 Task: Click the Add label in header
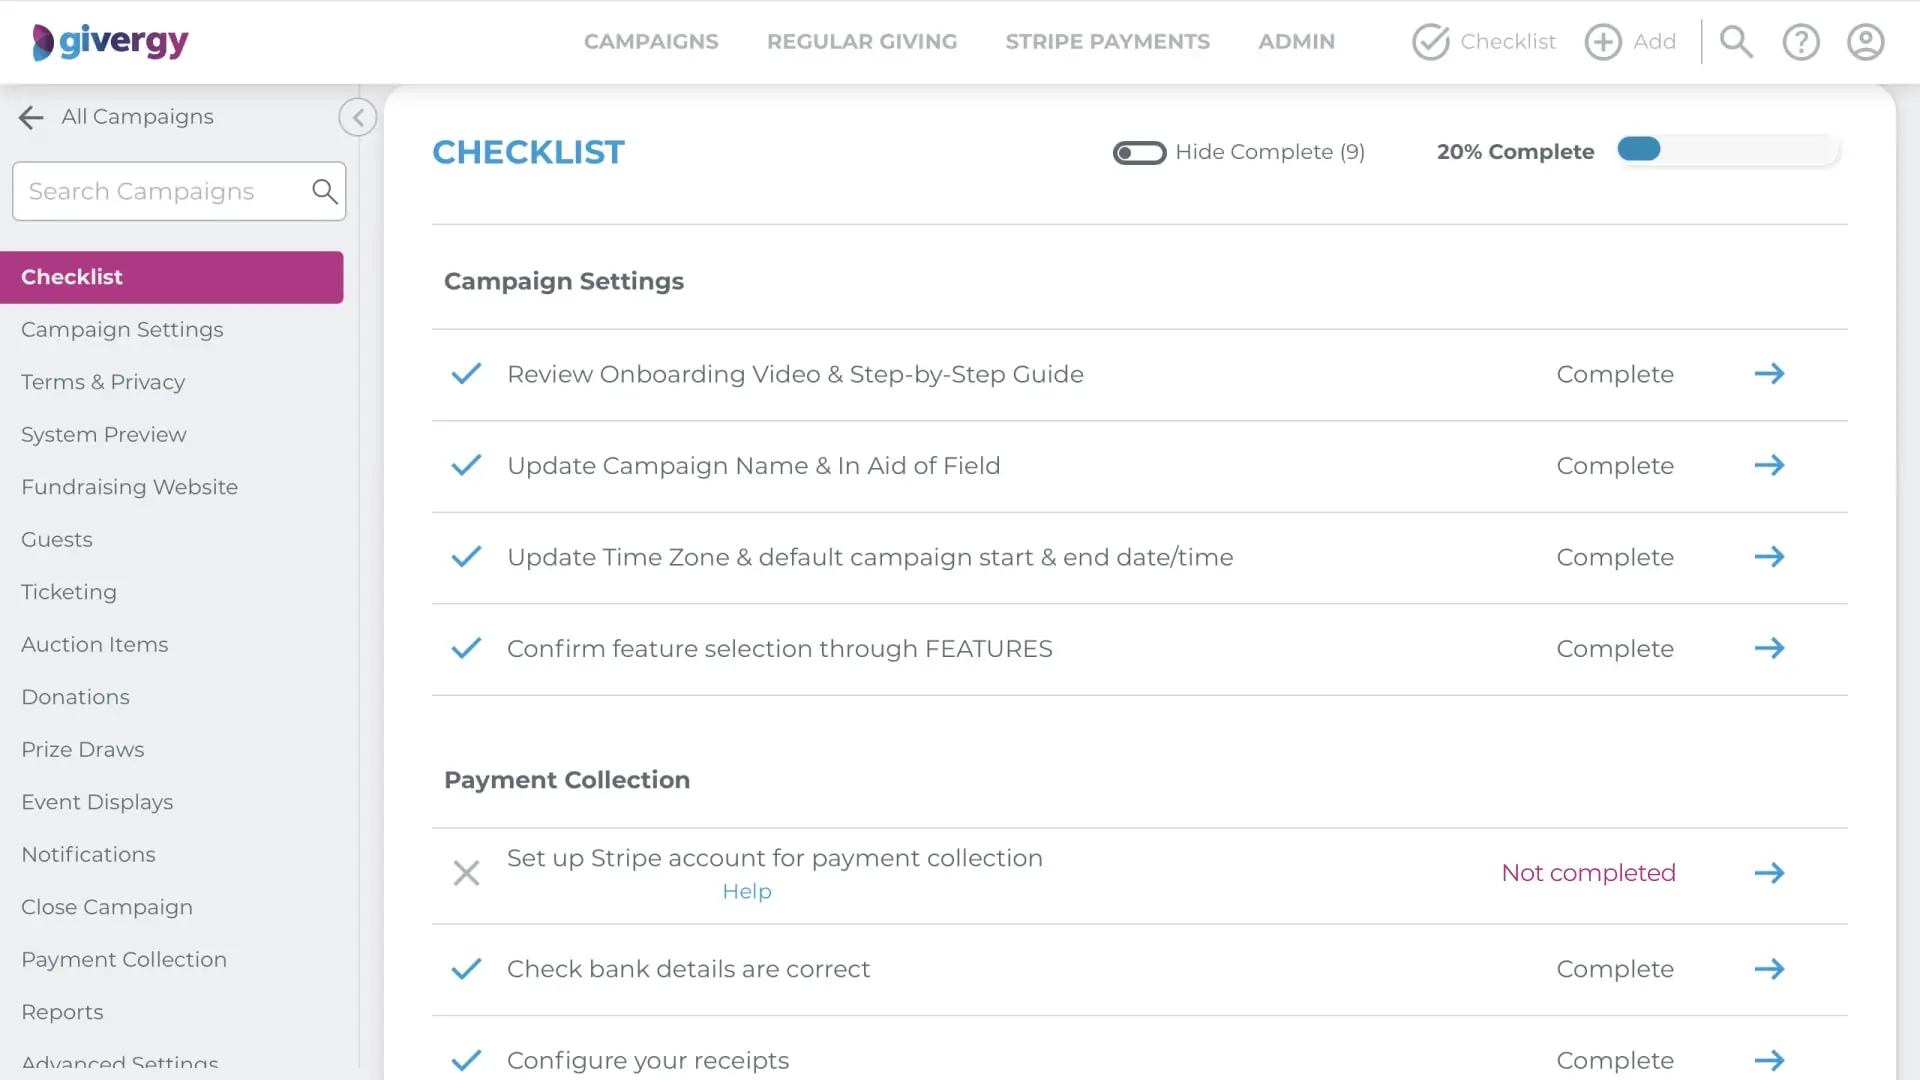pos(1654,42)
